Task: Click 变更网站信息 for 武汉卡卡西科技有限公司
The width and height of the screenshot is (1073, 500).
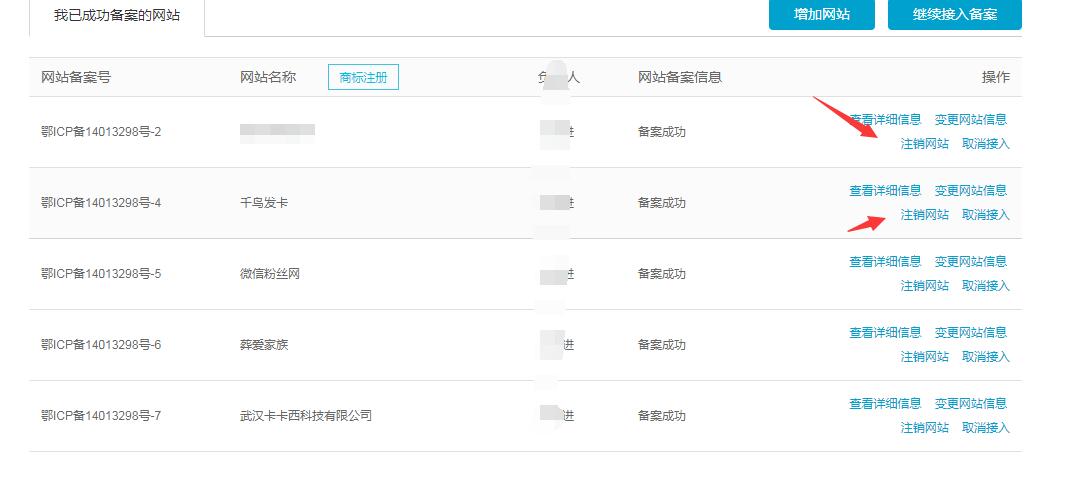Action: point(971,404)
